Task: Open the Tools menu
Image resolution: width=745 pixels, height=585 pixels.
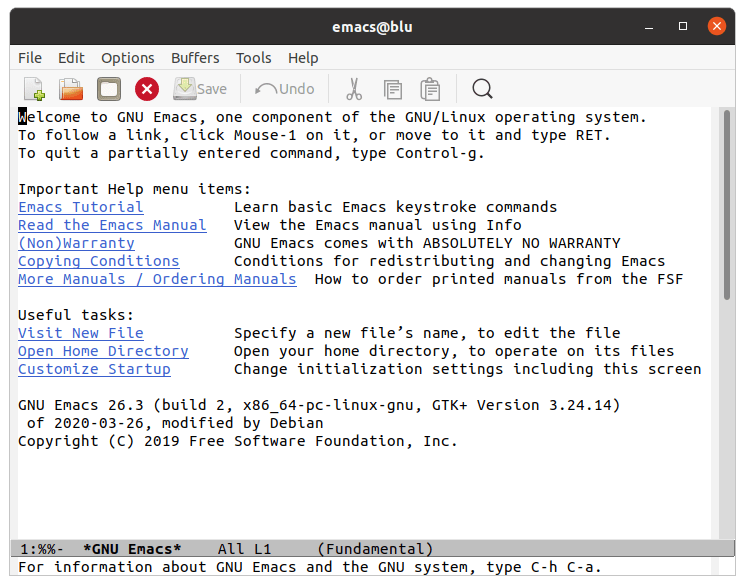Action: click(254, 58)
